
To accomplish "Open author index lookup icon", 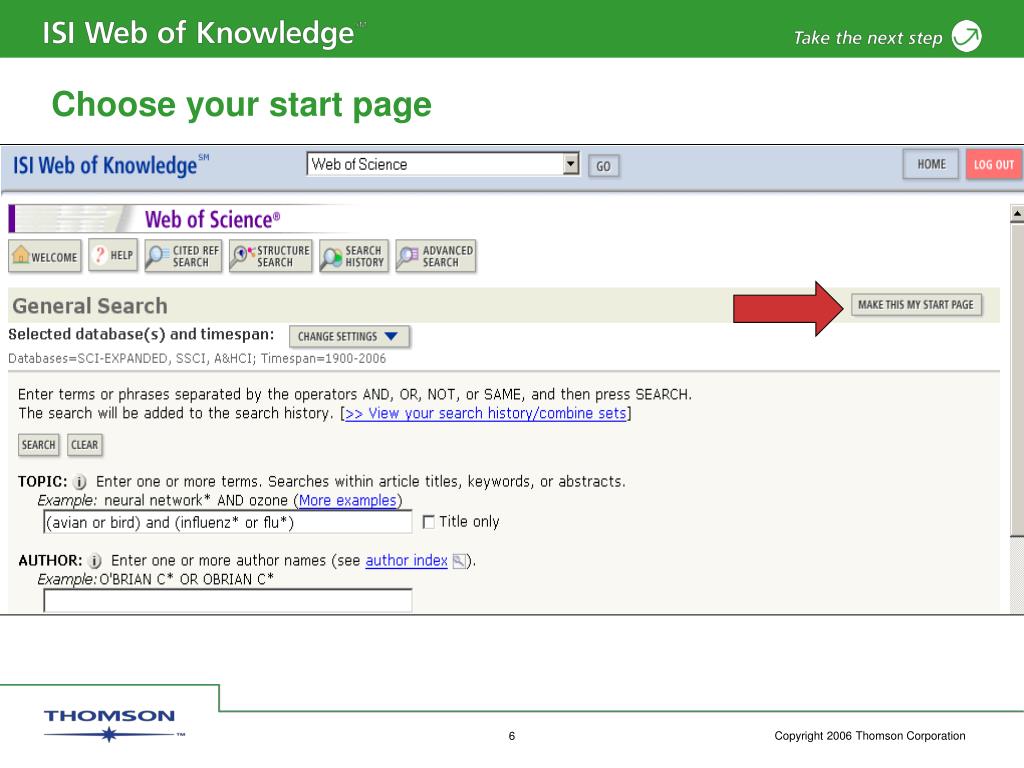I will (459, 561).
